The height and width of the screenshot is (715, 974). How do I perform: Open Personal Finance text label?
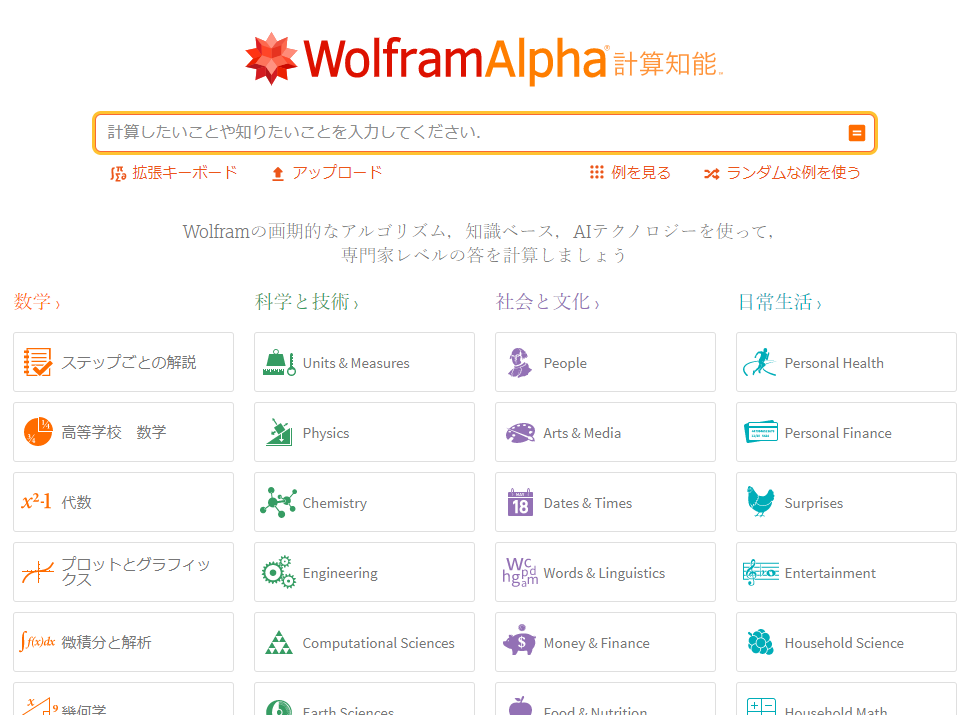(x=838, y=433)
